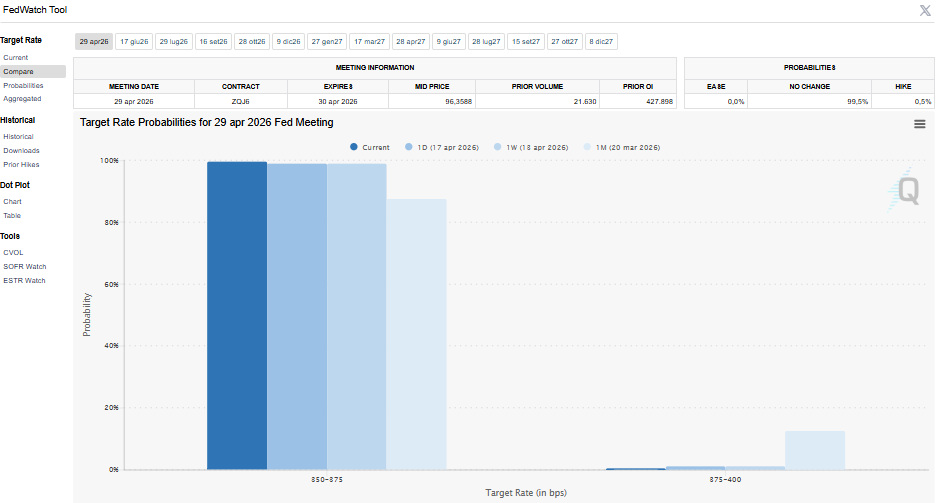Switch to the 17 giu26 meeting tab
942x503 pixels.
(134, 42)
